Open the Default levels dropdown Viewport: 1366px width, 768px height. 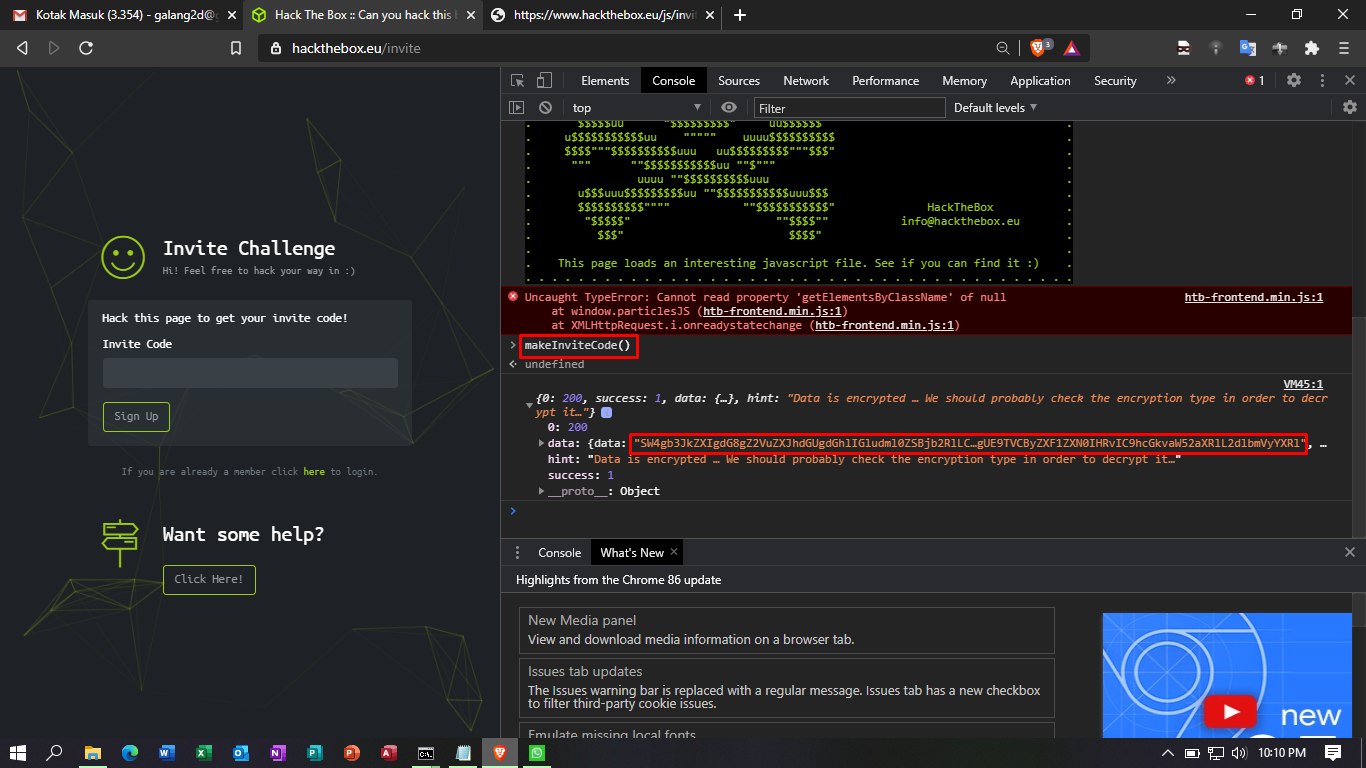tap(995, 107)
